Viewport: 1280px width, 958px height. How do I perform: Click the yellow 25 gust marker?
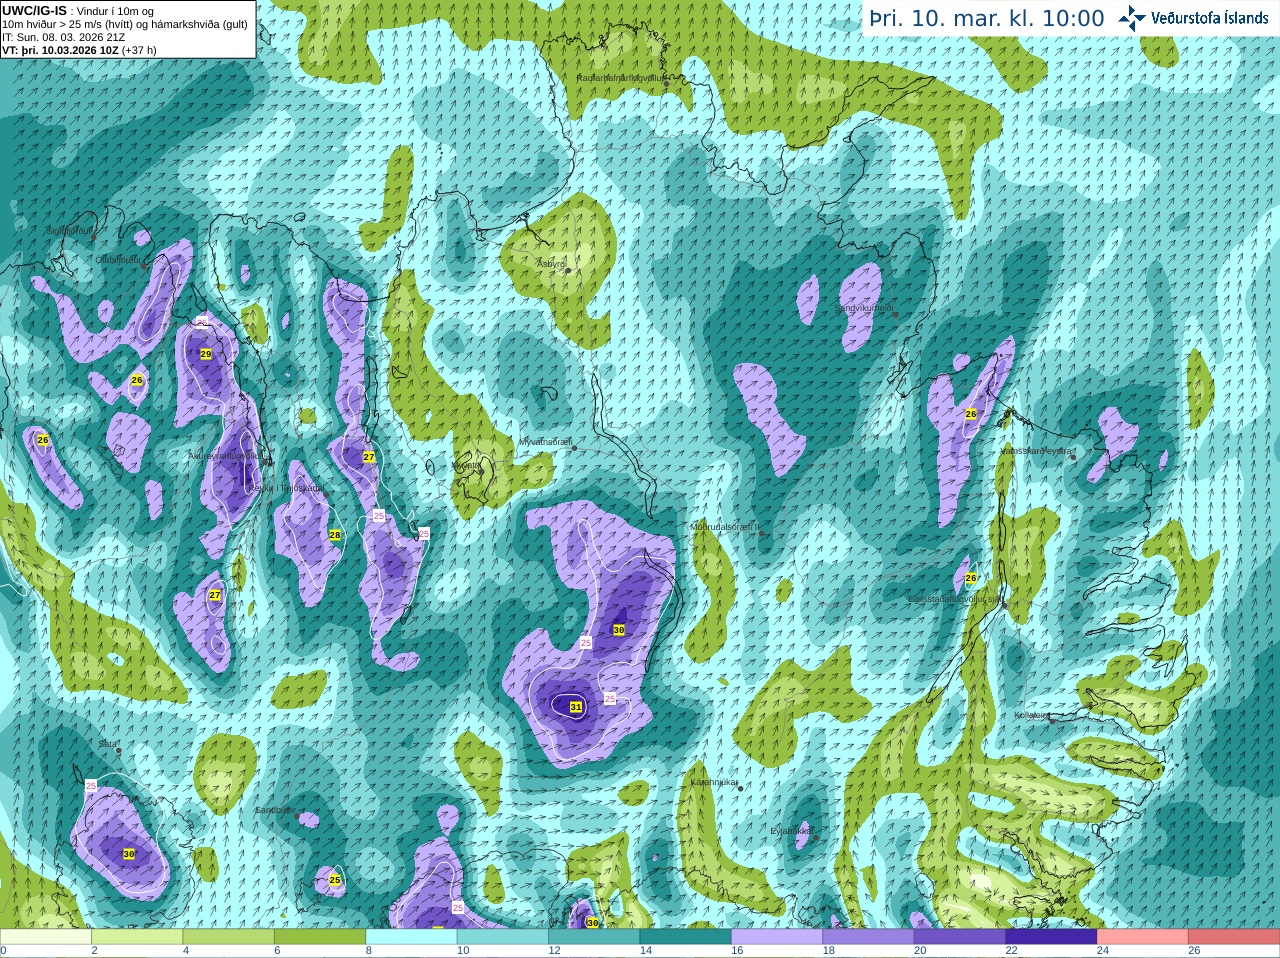(x=335, y=880)
